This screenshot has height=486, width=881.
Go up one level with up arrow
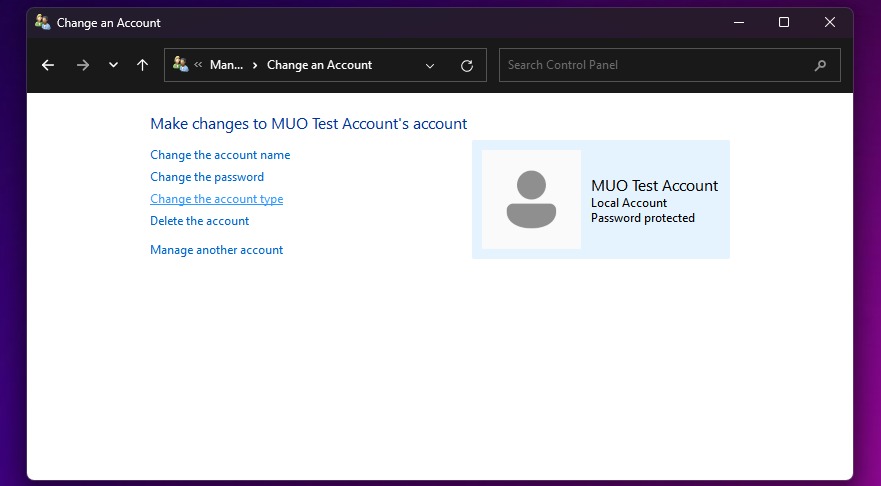point(143,65)
